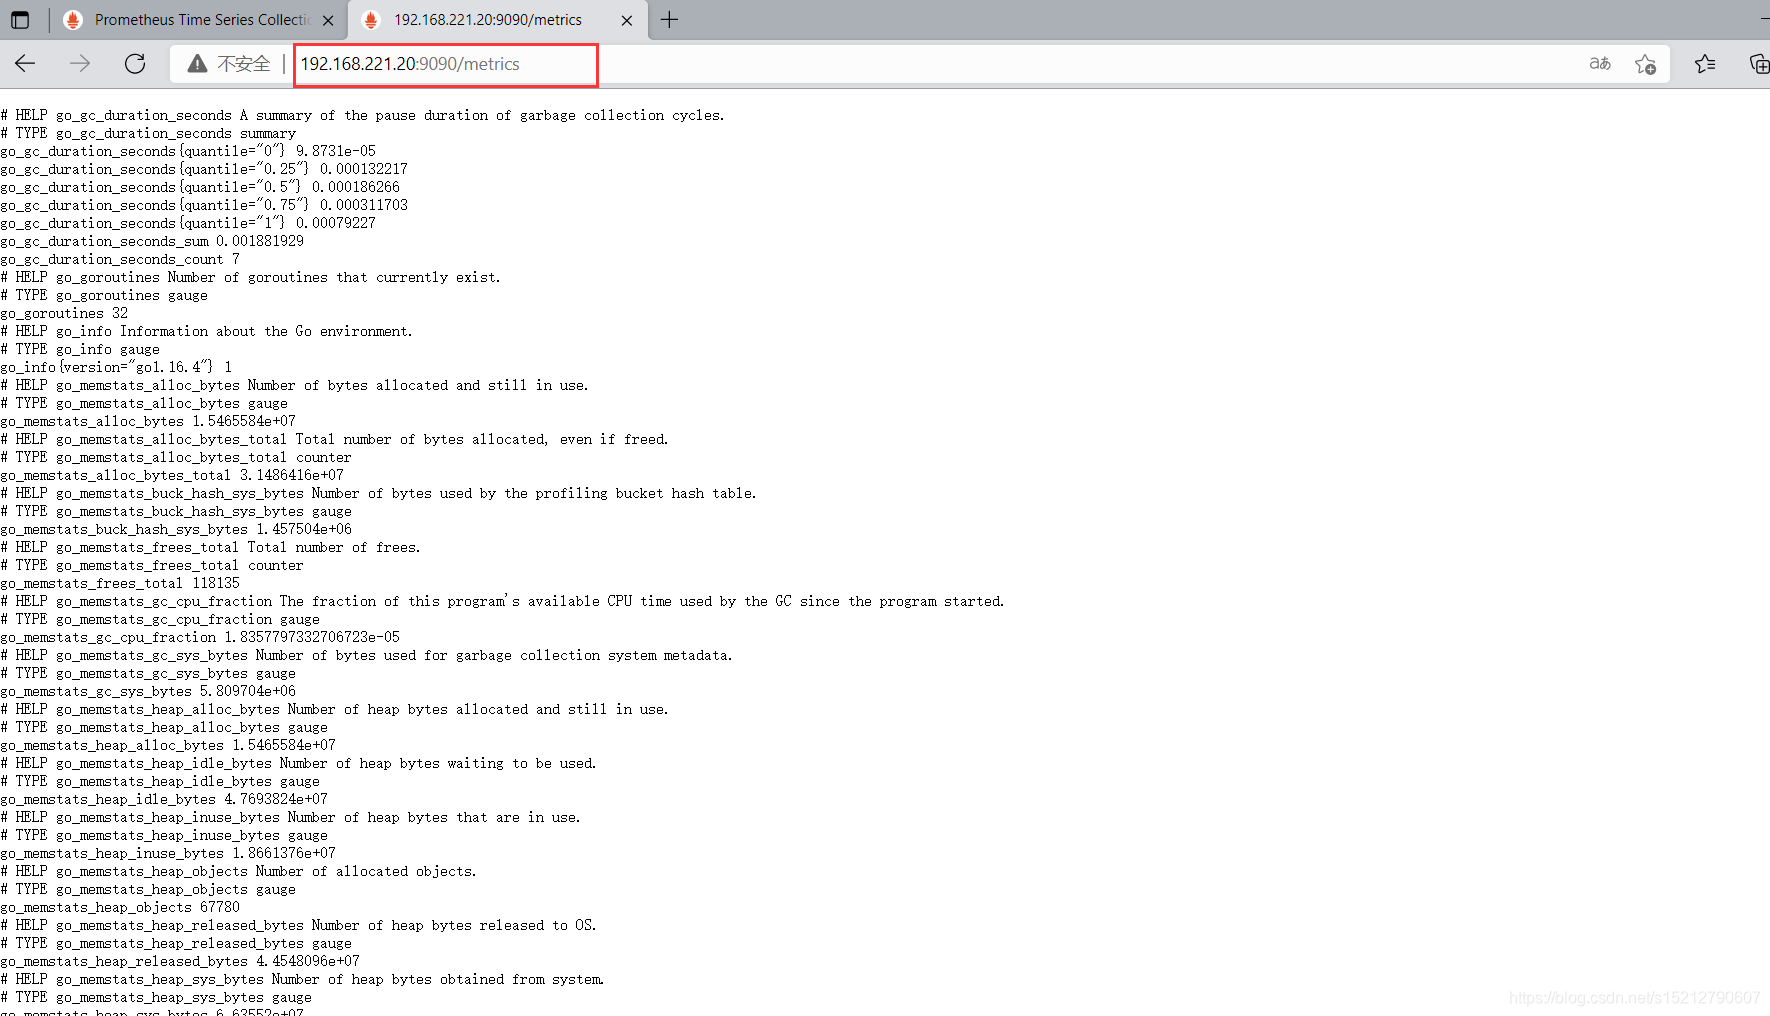Image resolution: width=1770 pixels, height=1016 pixels.
Task: Open the tab actions menu icon
Action: 20,20
